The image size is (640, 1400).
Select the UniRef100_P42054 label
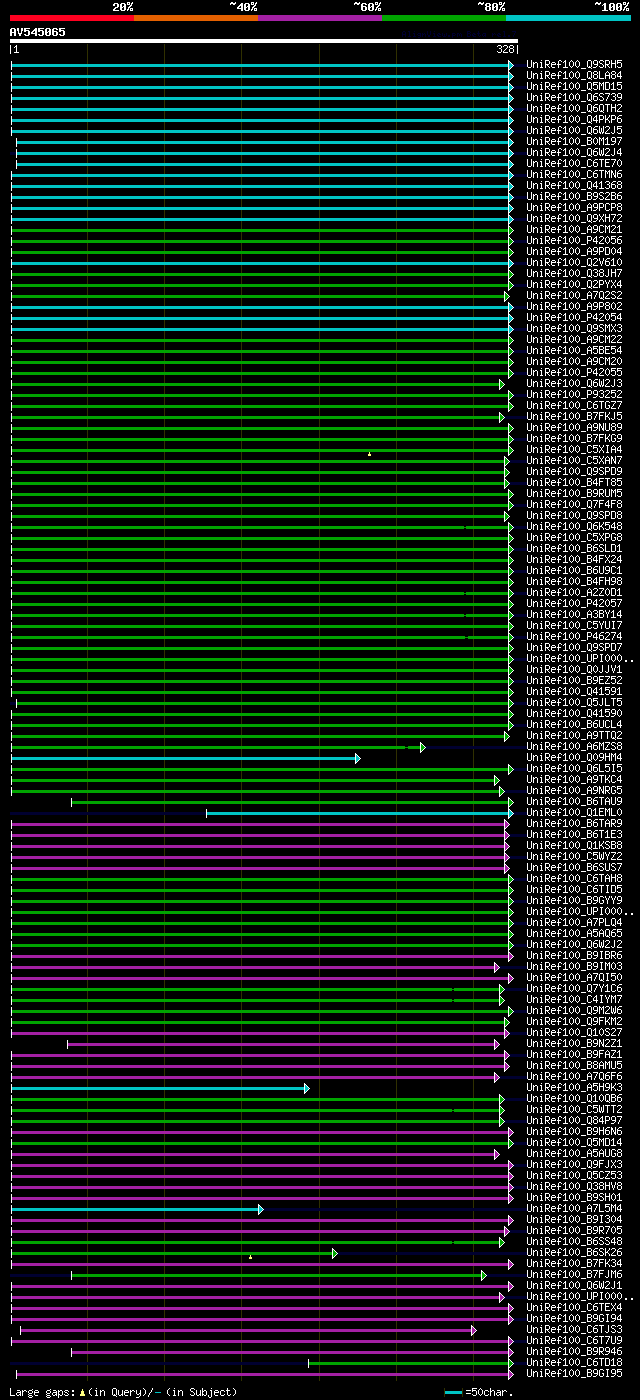(574, 317)
